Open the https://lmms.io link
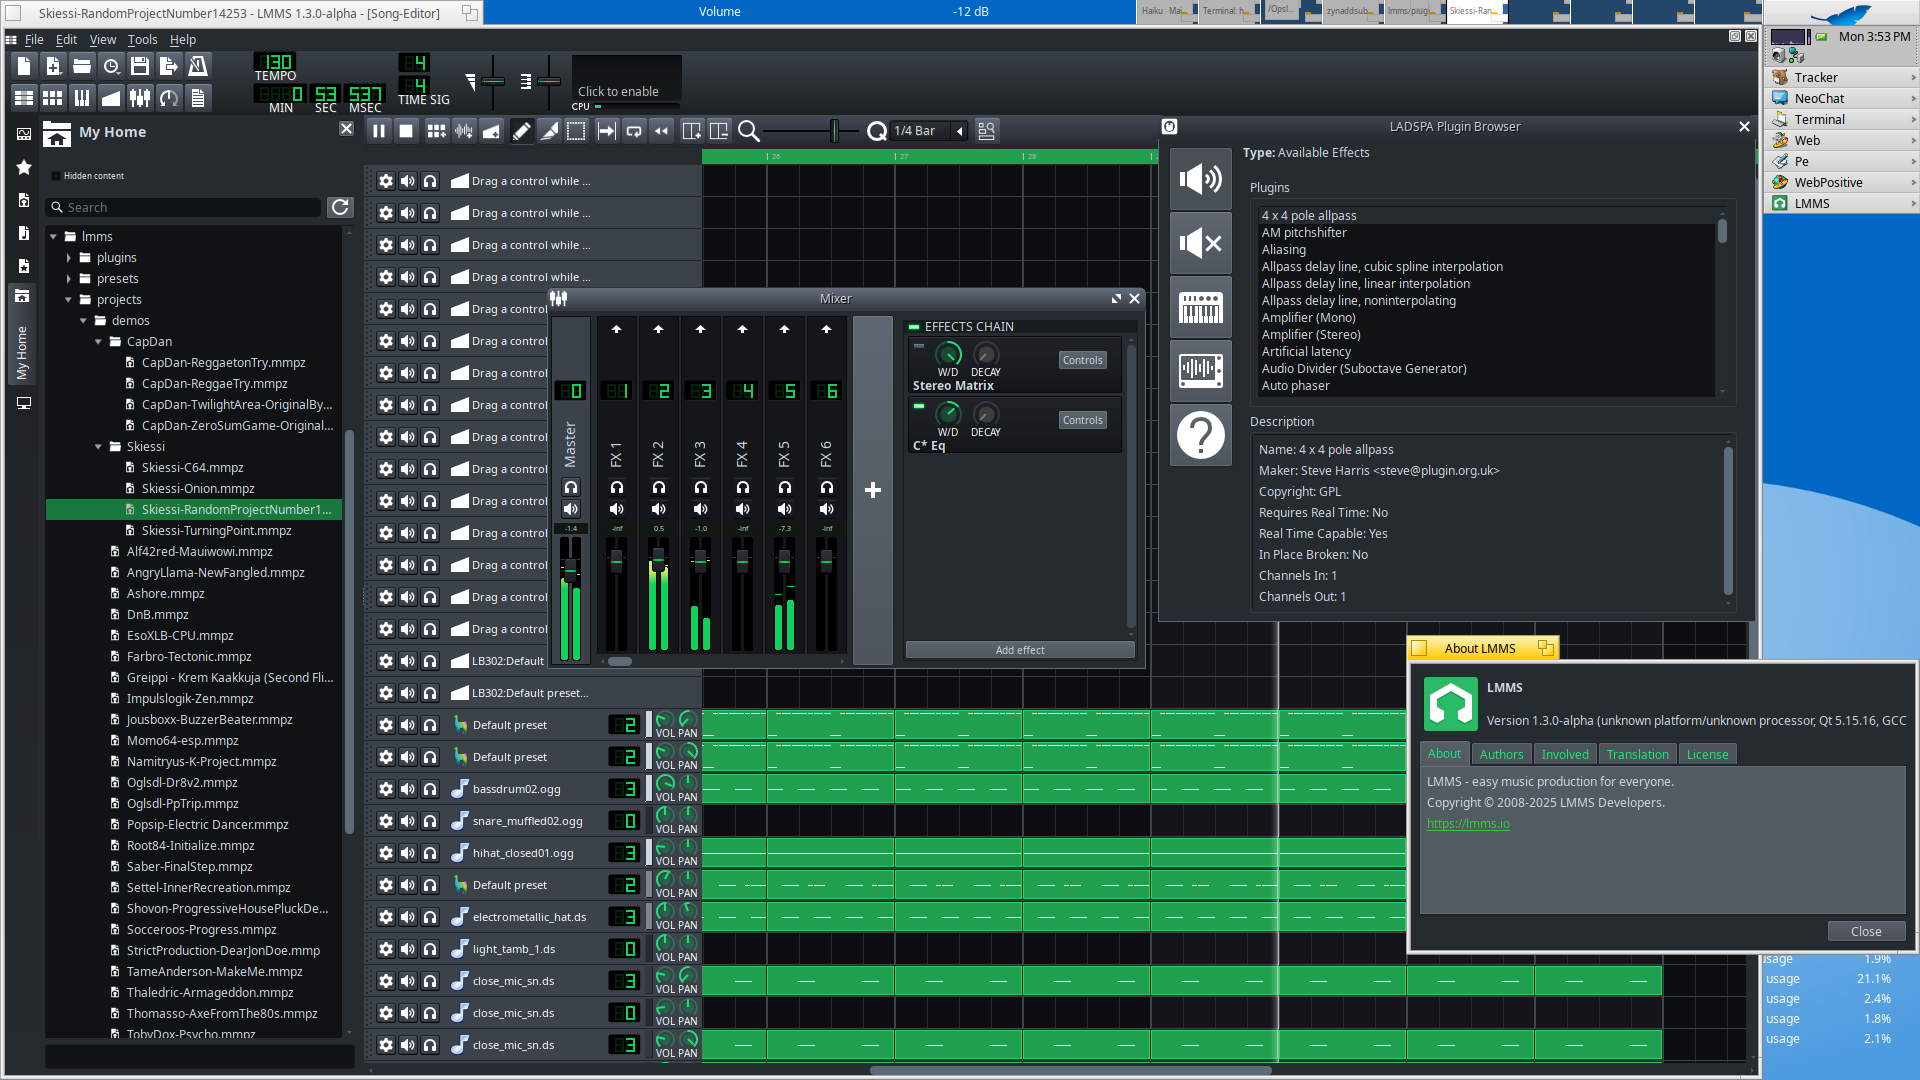Screen dimensions: 1920x1080 [x=1467, y=824]
